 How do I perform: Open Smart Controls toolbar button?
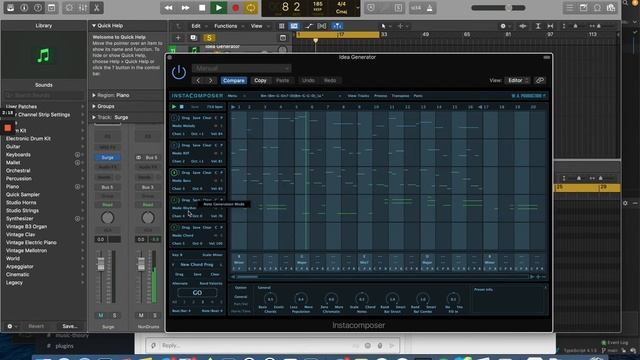(69, 8)
